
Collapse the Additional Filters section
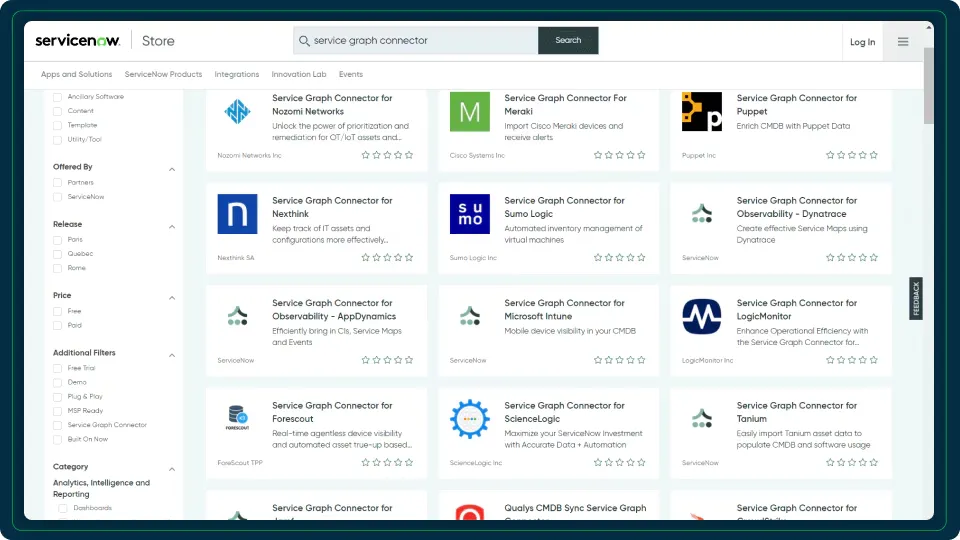tap(172, 355)
